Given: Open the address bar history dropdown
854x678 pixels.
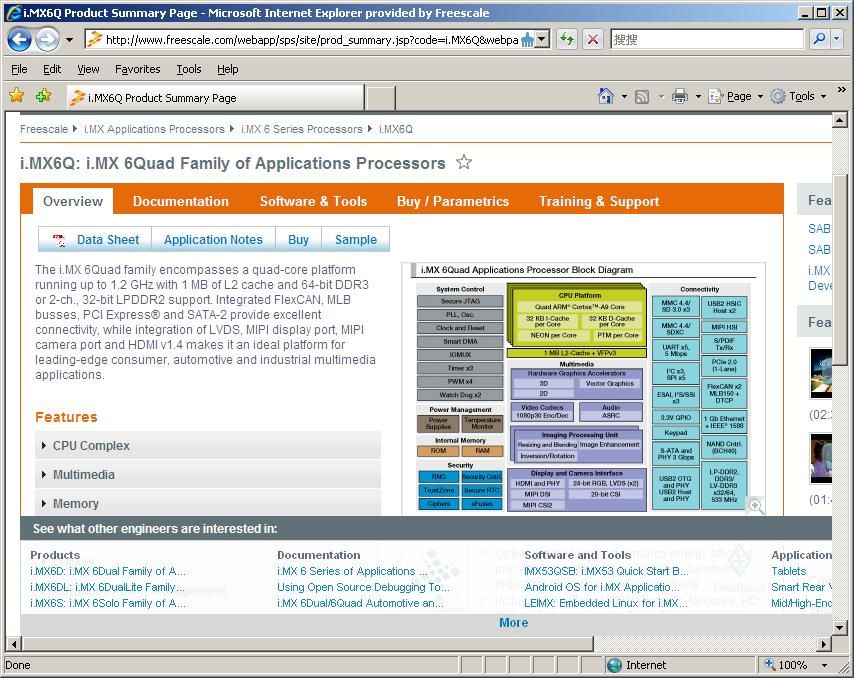Looking at the screenshot, I should pos(541,39).
